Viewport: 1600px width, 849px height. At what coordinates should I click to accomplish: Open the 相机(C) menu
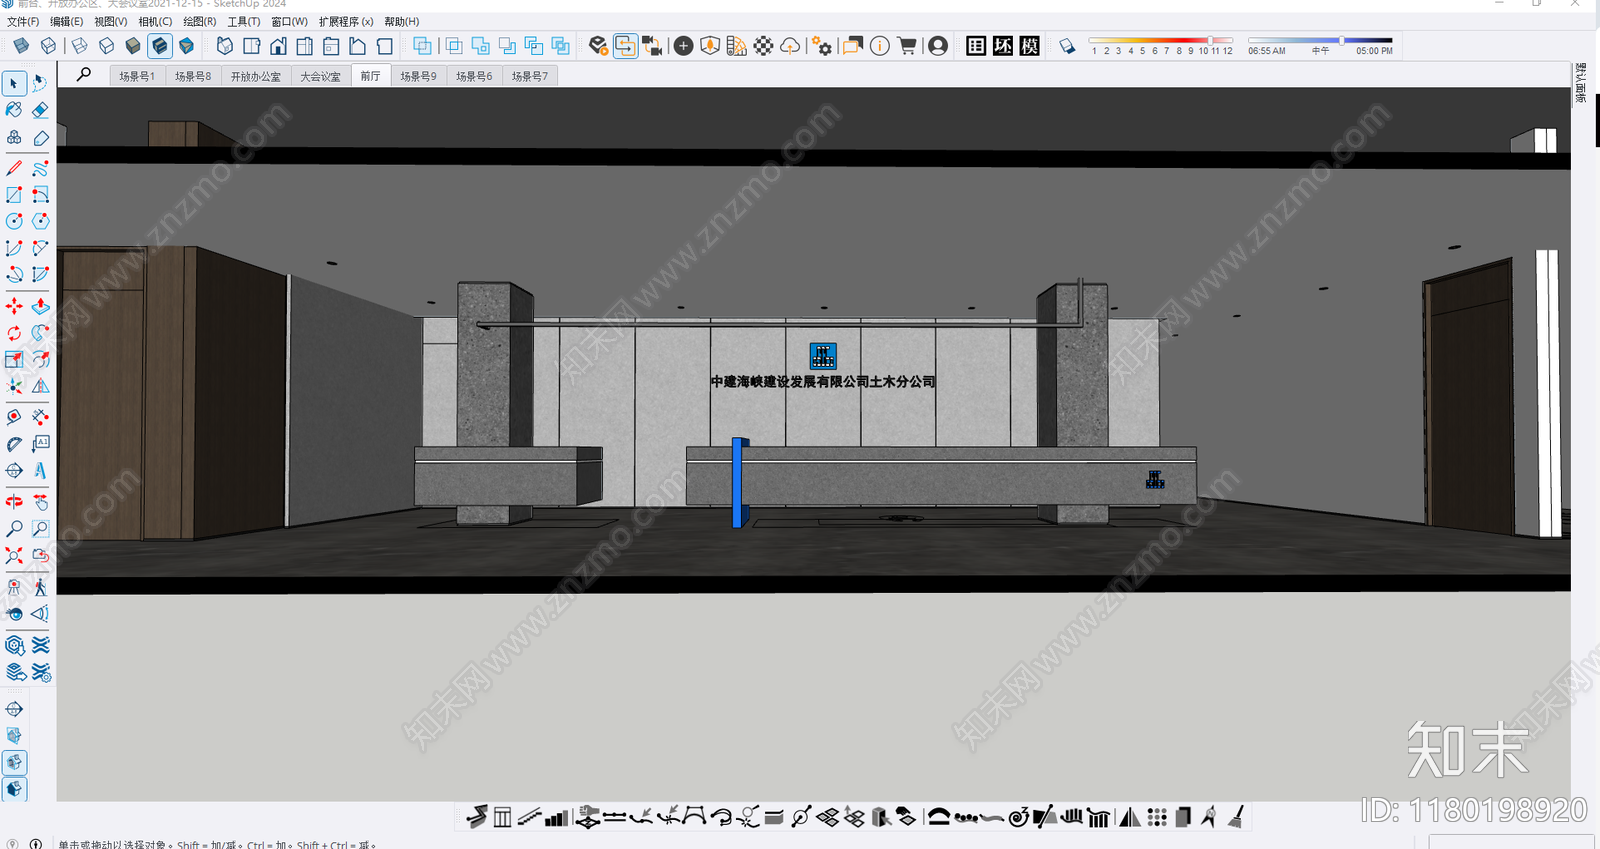(155, 21)
